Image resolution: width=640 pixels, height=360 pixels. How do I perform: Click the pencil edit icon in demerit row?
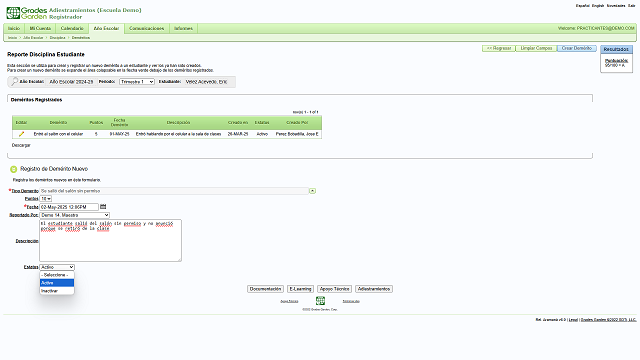coord(21,134)
